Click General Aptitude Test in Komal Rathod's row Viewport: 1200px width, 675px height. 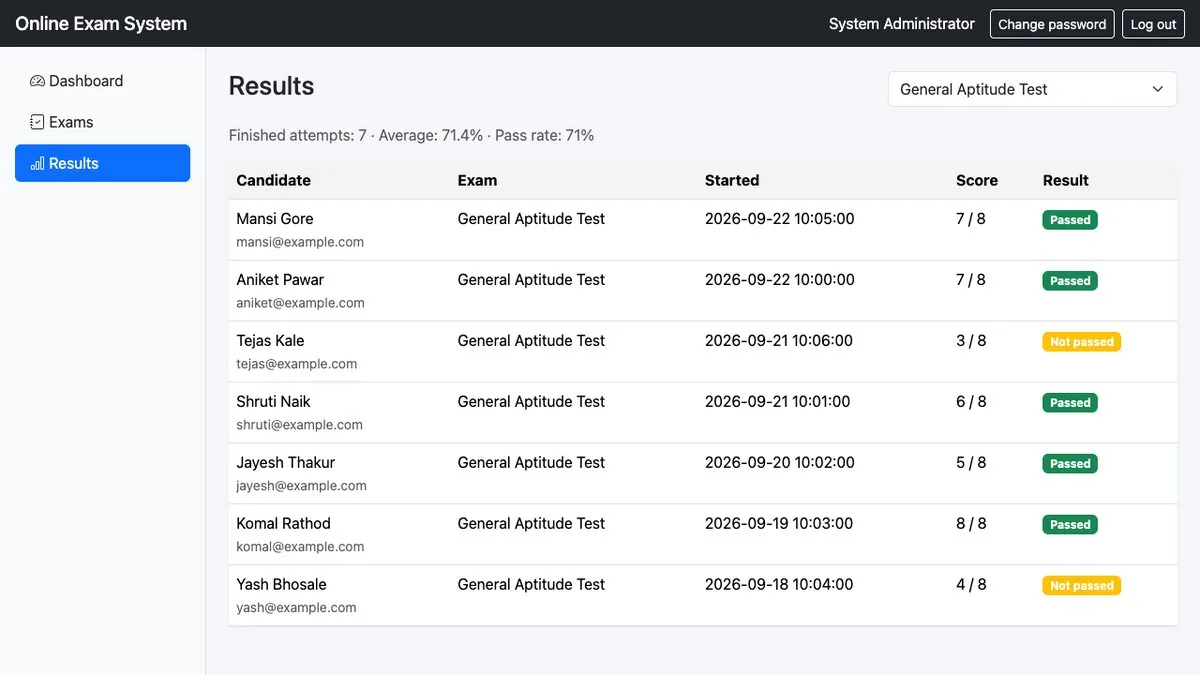531,524
